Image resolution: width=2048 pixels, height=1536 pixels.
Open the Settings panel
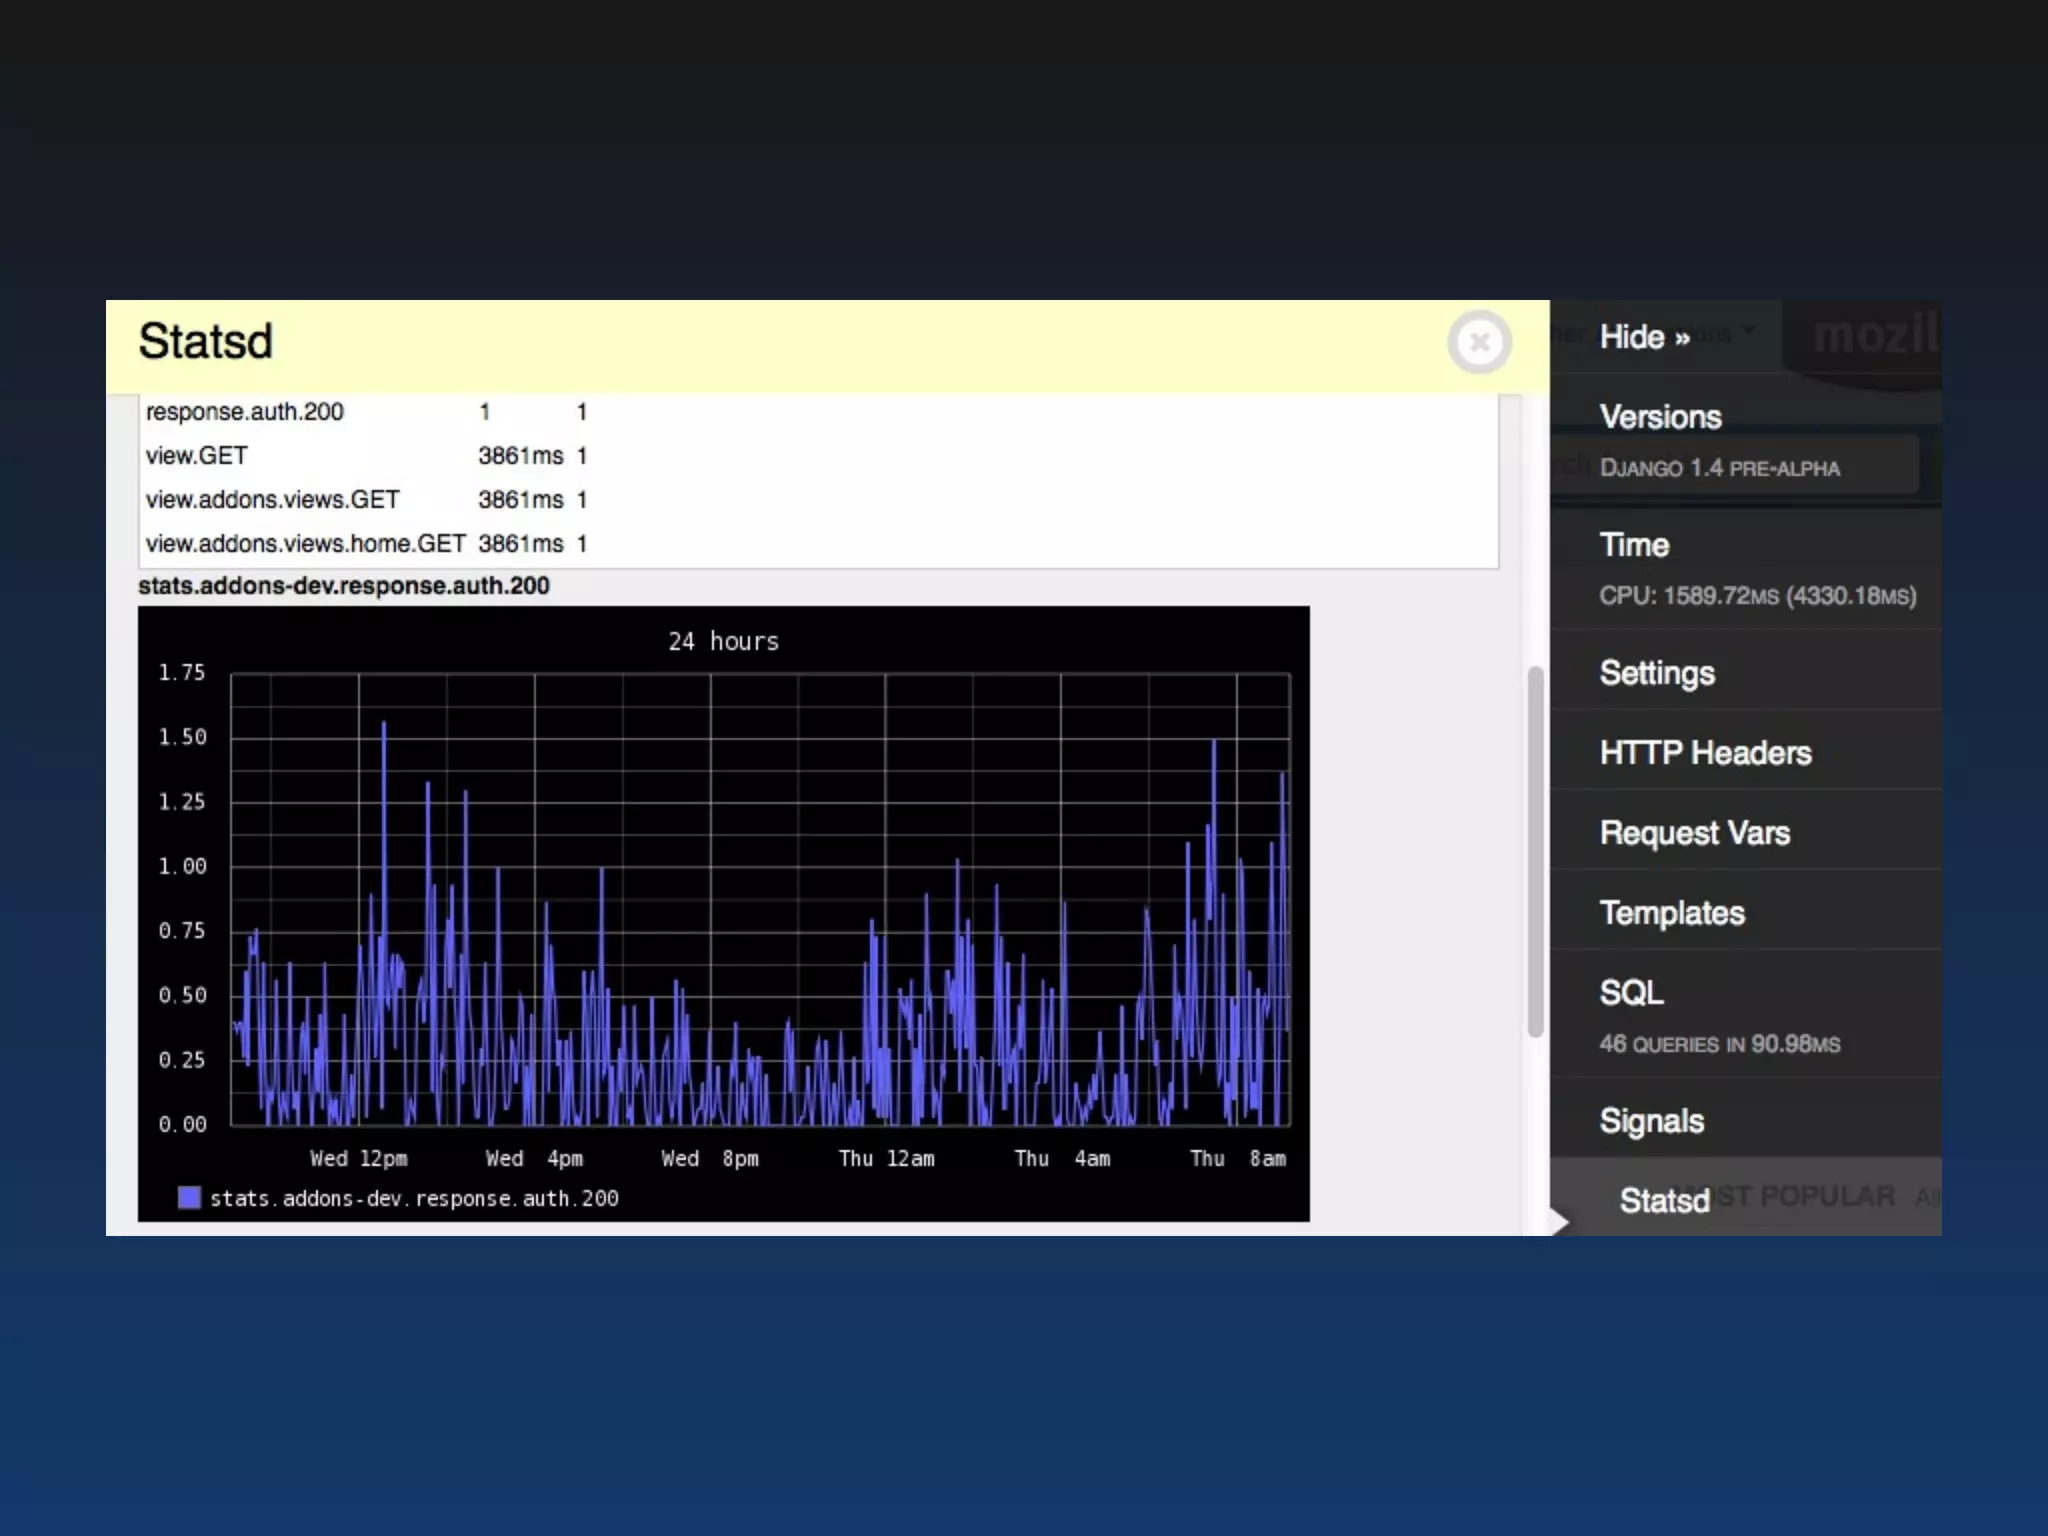[x=1657, y=673]
